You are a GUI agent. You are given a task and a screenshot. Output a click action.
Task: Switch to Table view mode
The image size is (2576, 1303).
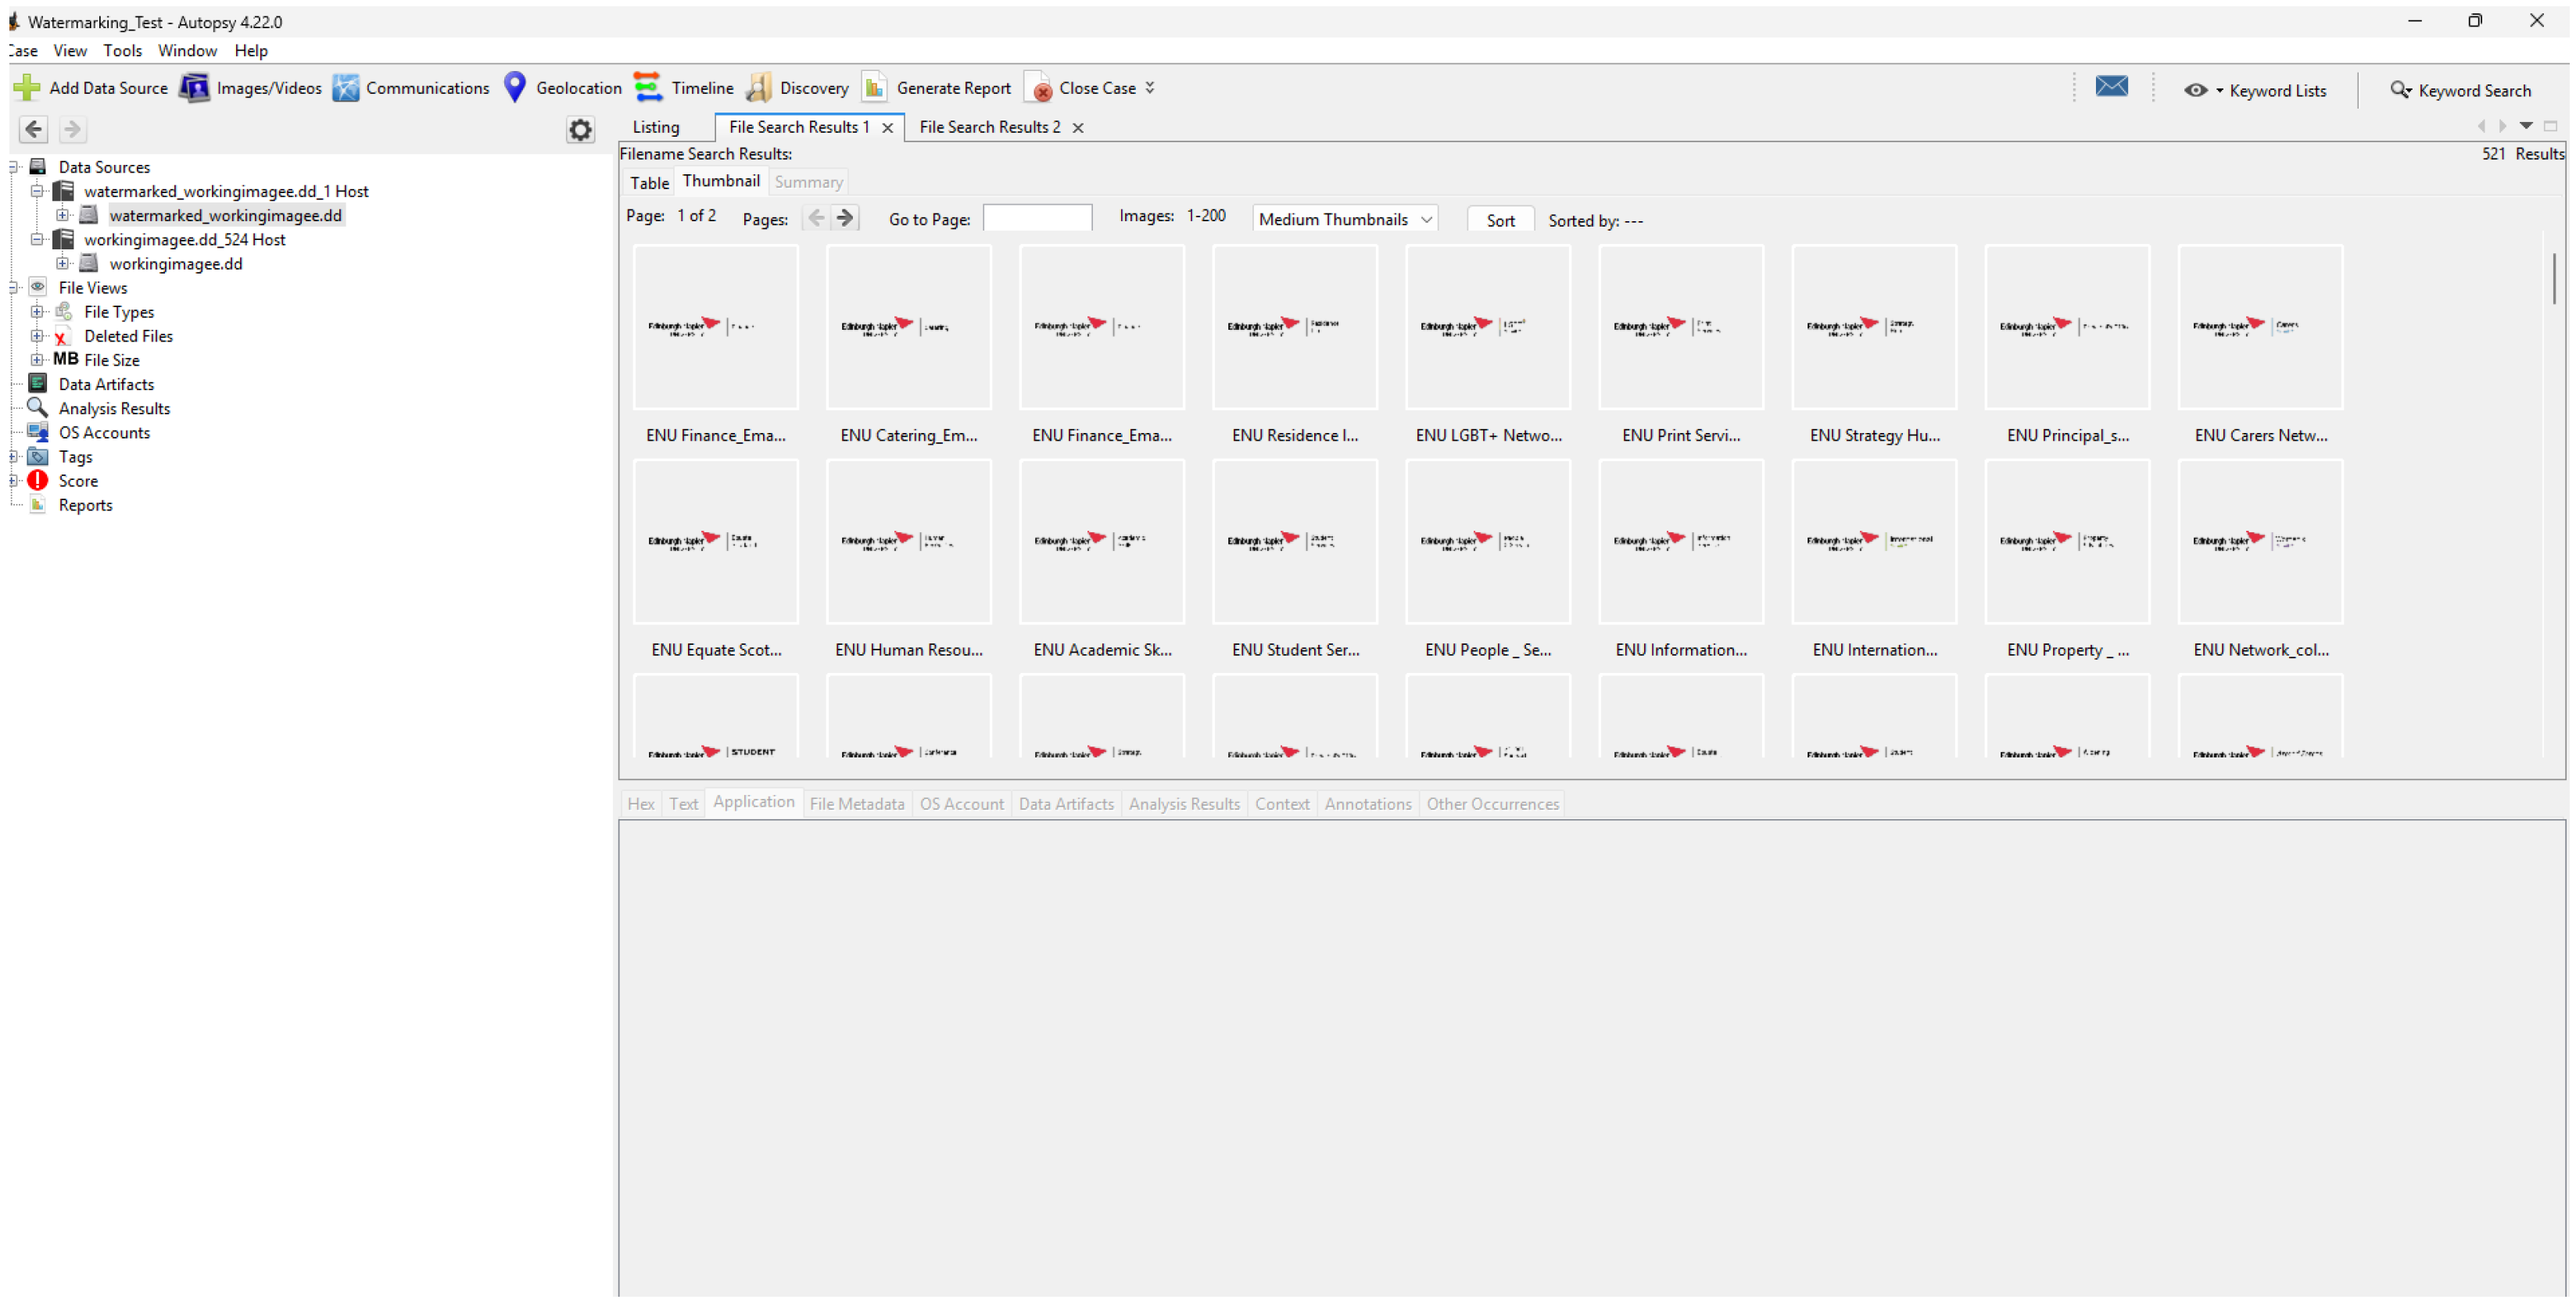648,183
